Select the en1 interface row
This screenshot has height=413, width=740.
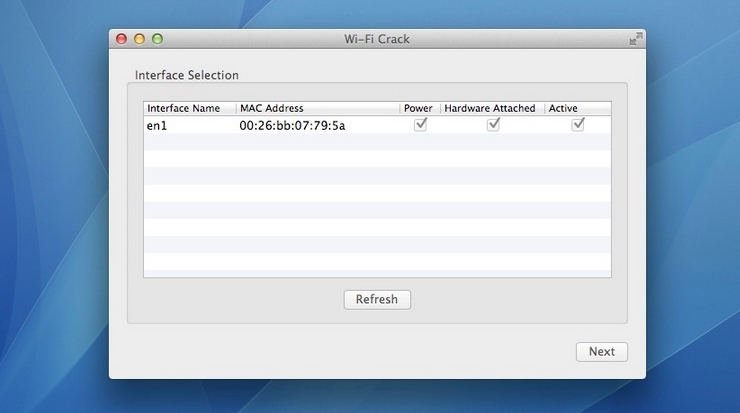(x=377, y=125)
